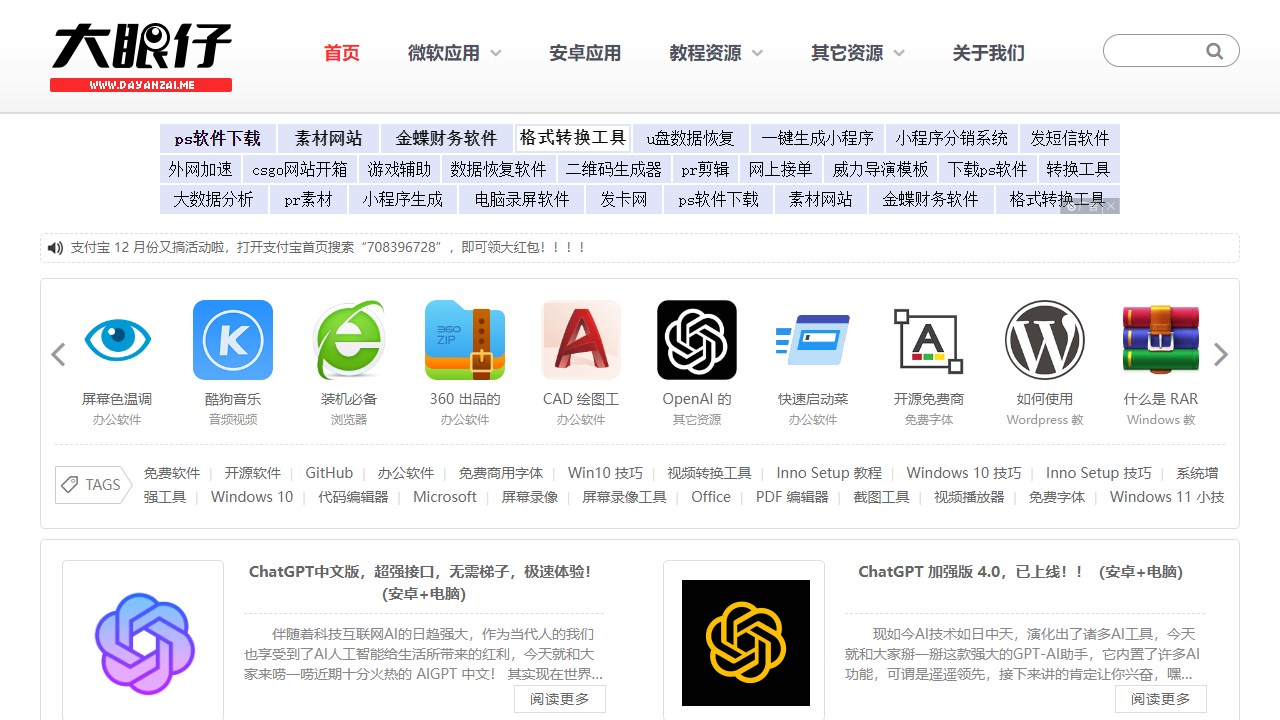
Task: Open the csgo网站开箱 ad link
Action: [x=299, y=169]
